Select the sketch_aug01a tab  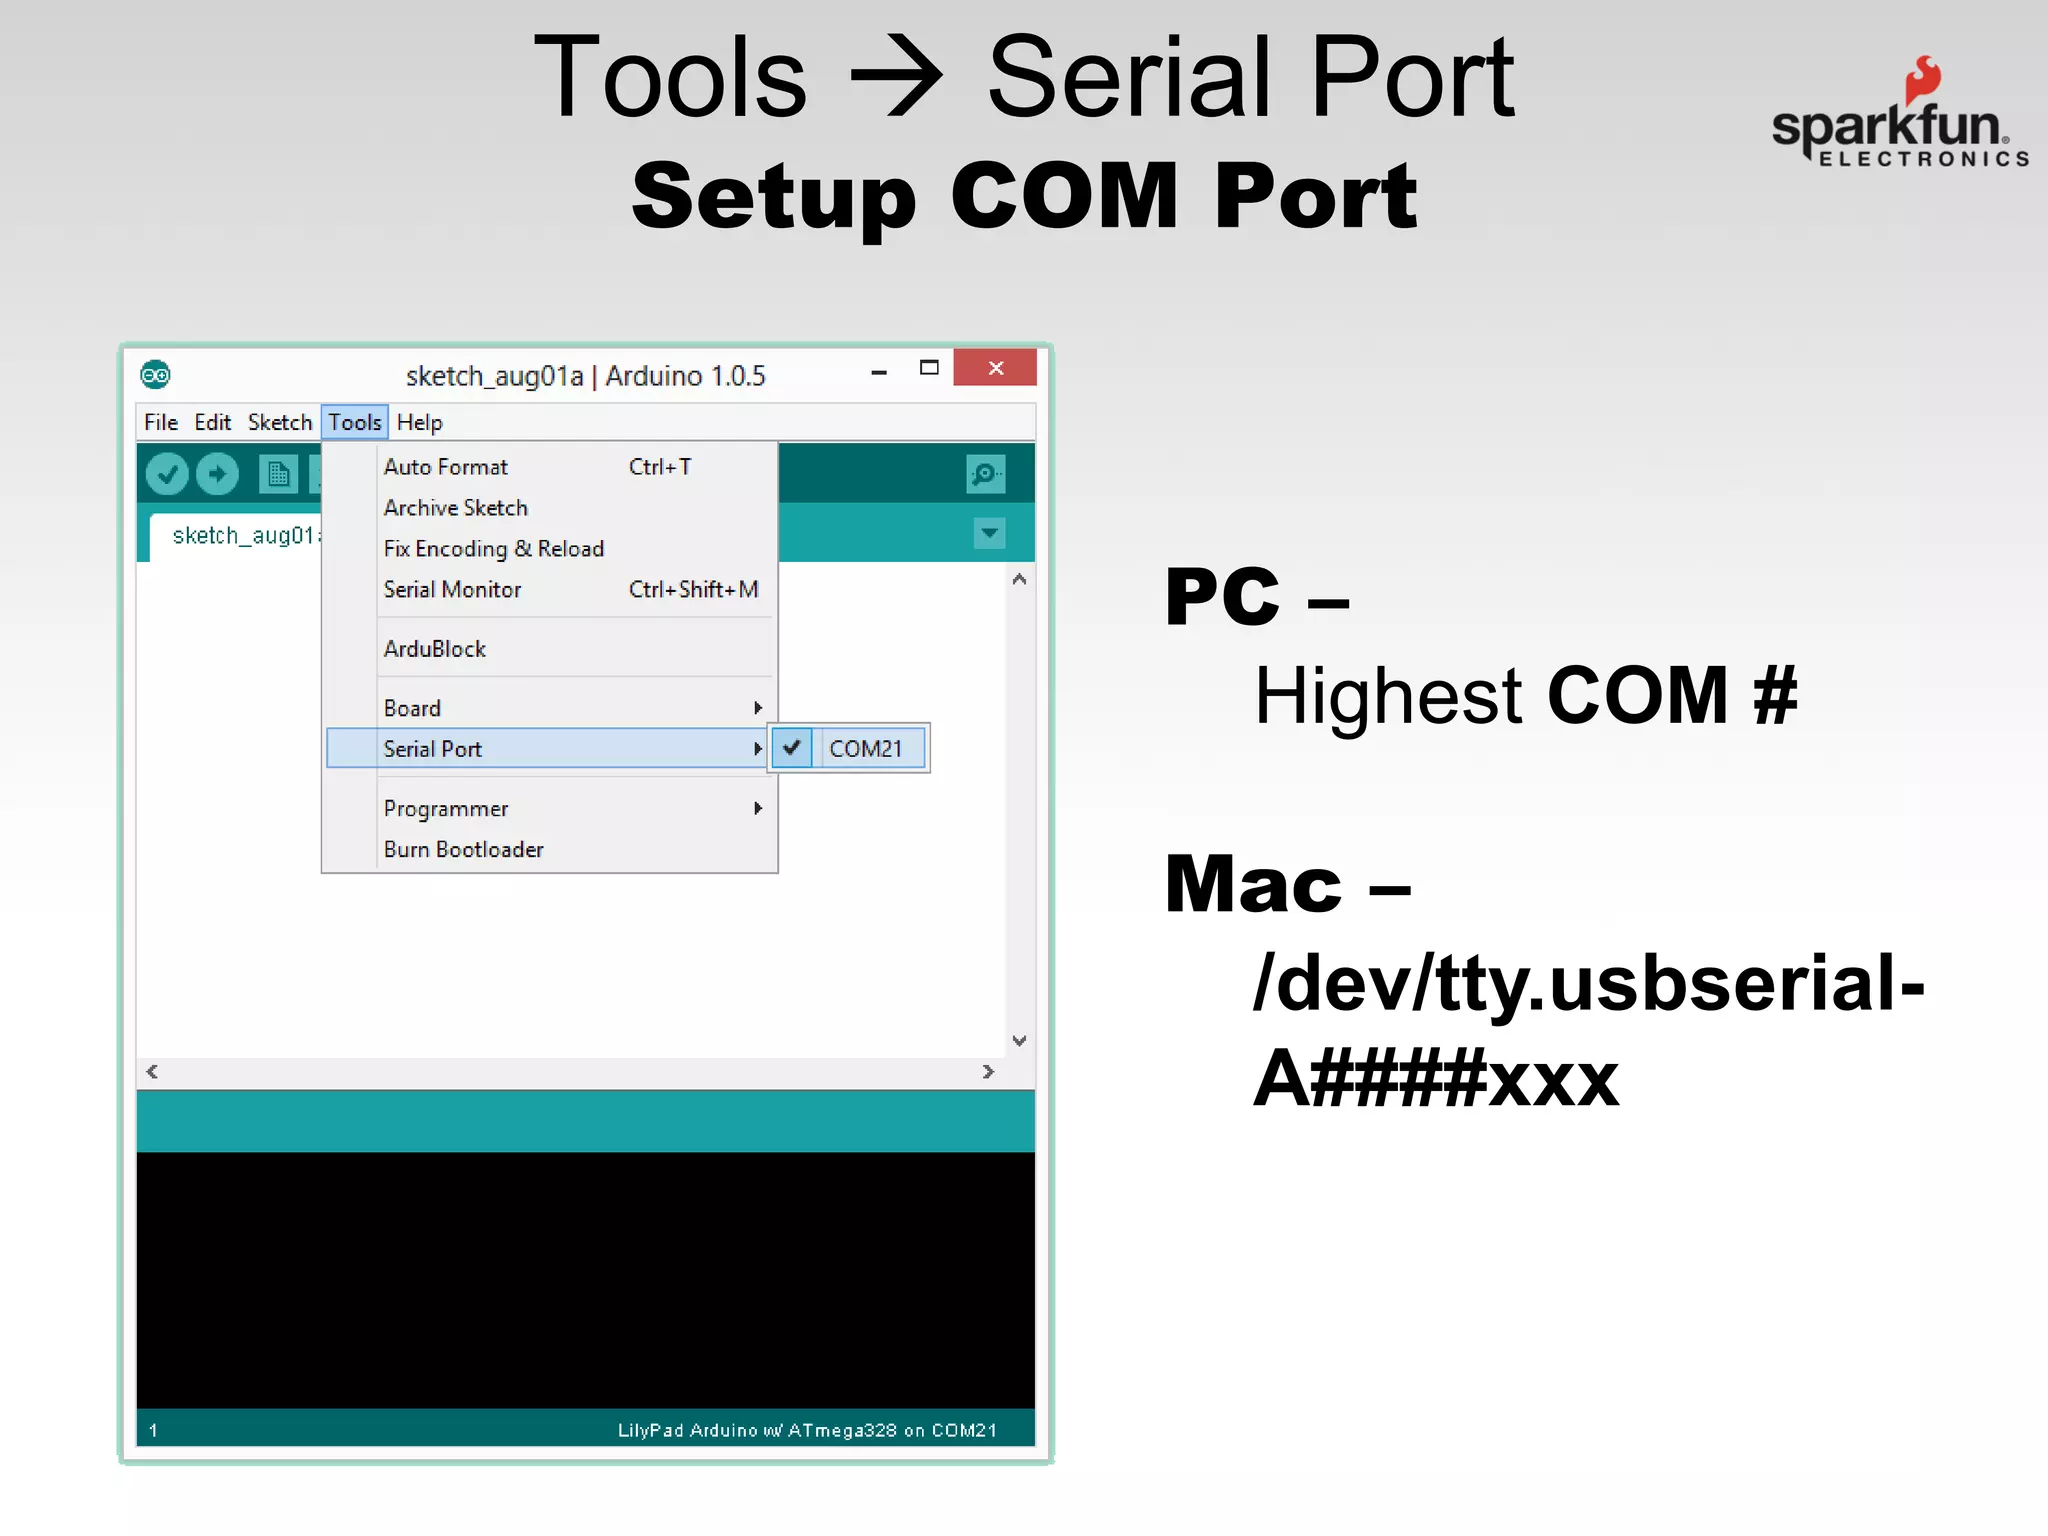[237, 536]
